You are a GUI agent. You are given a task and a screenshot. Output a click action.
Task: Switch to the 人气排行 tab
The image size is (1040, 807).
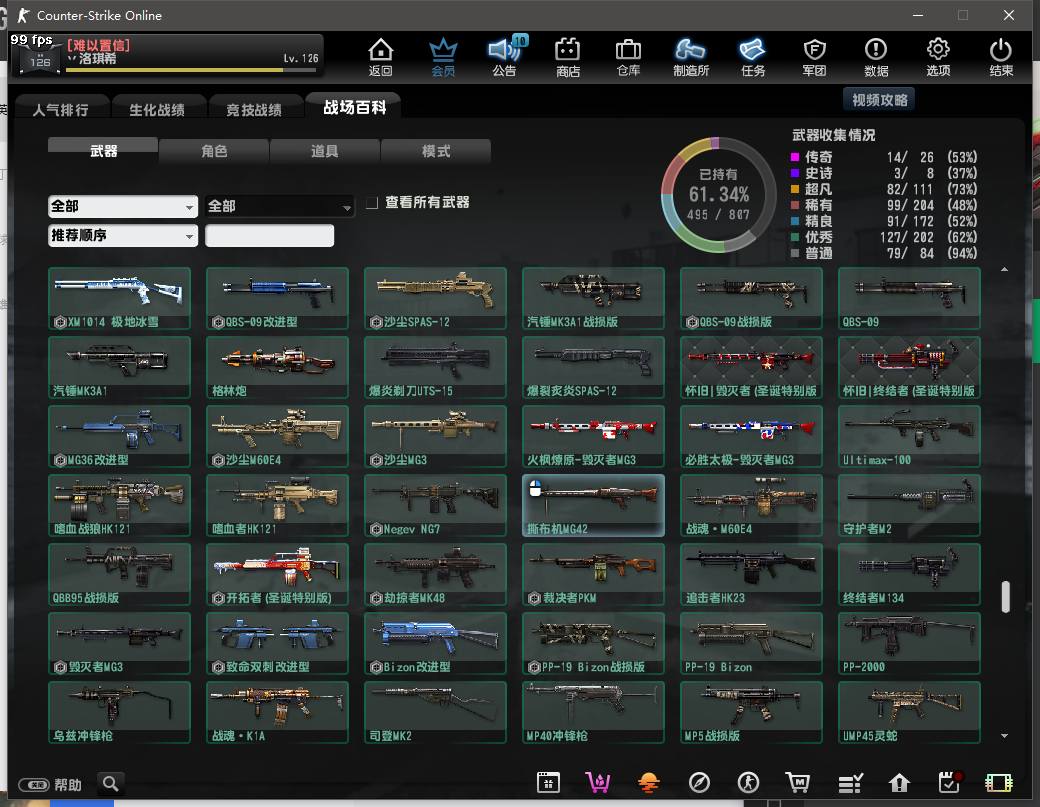point(60,109)
